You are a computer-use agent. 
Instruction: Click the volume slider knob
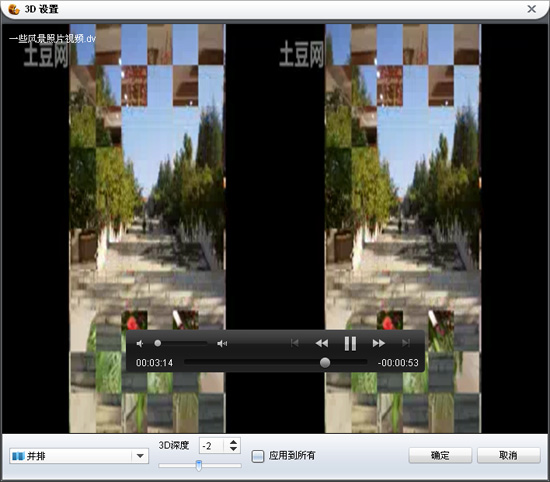158,343
